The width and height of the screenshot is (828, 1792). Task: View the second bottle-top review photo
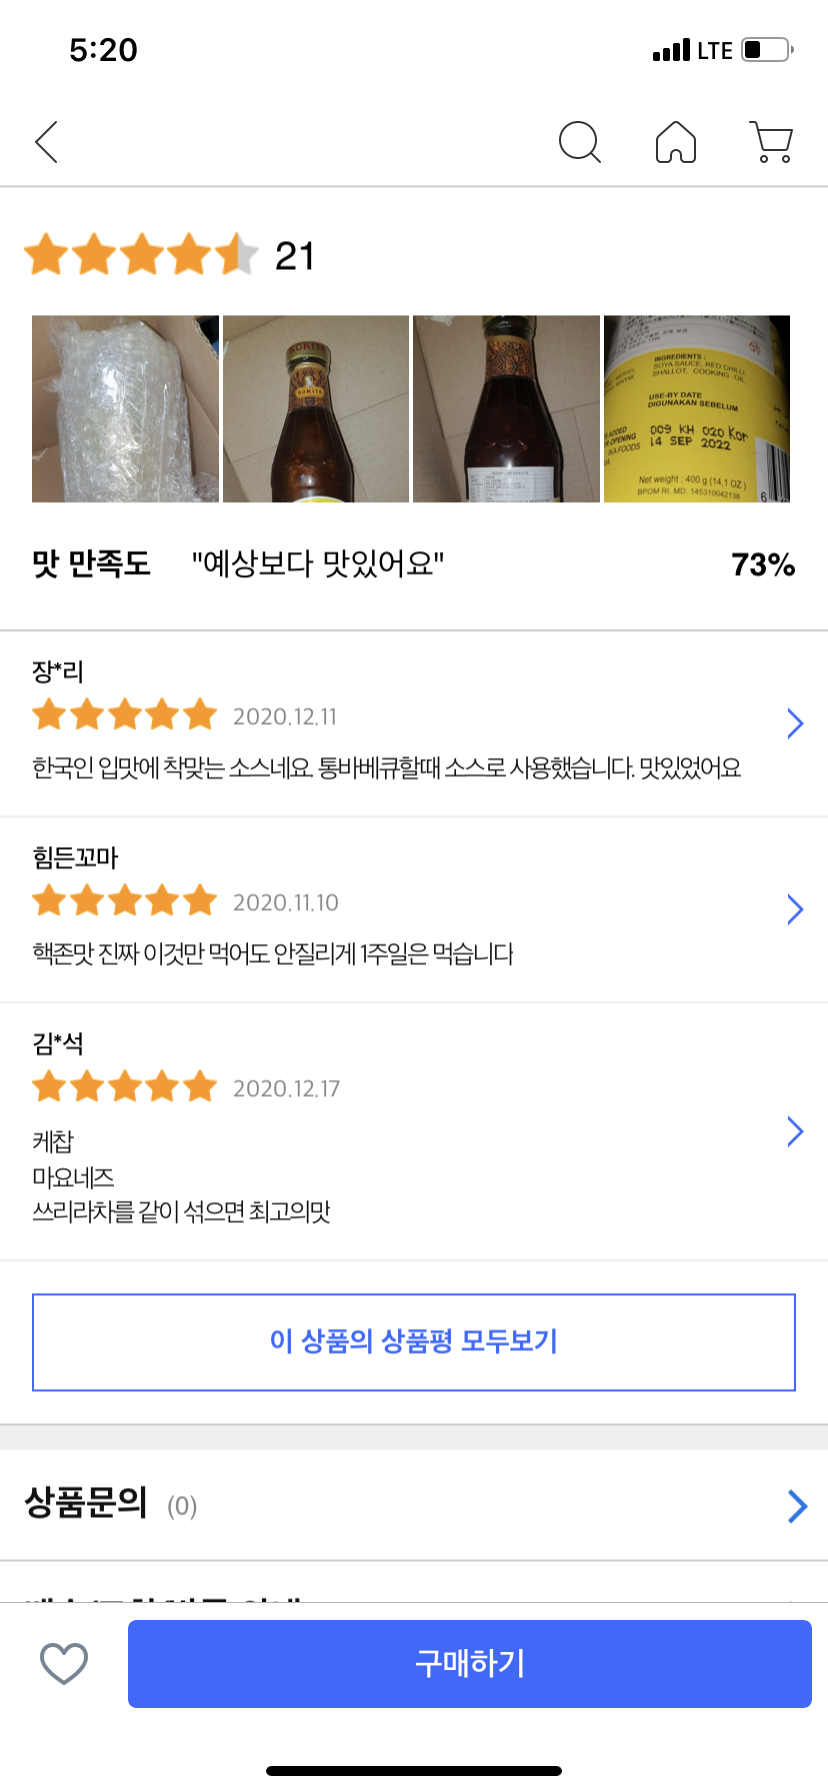pyautogui.click(x=316, y=409)
